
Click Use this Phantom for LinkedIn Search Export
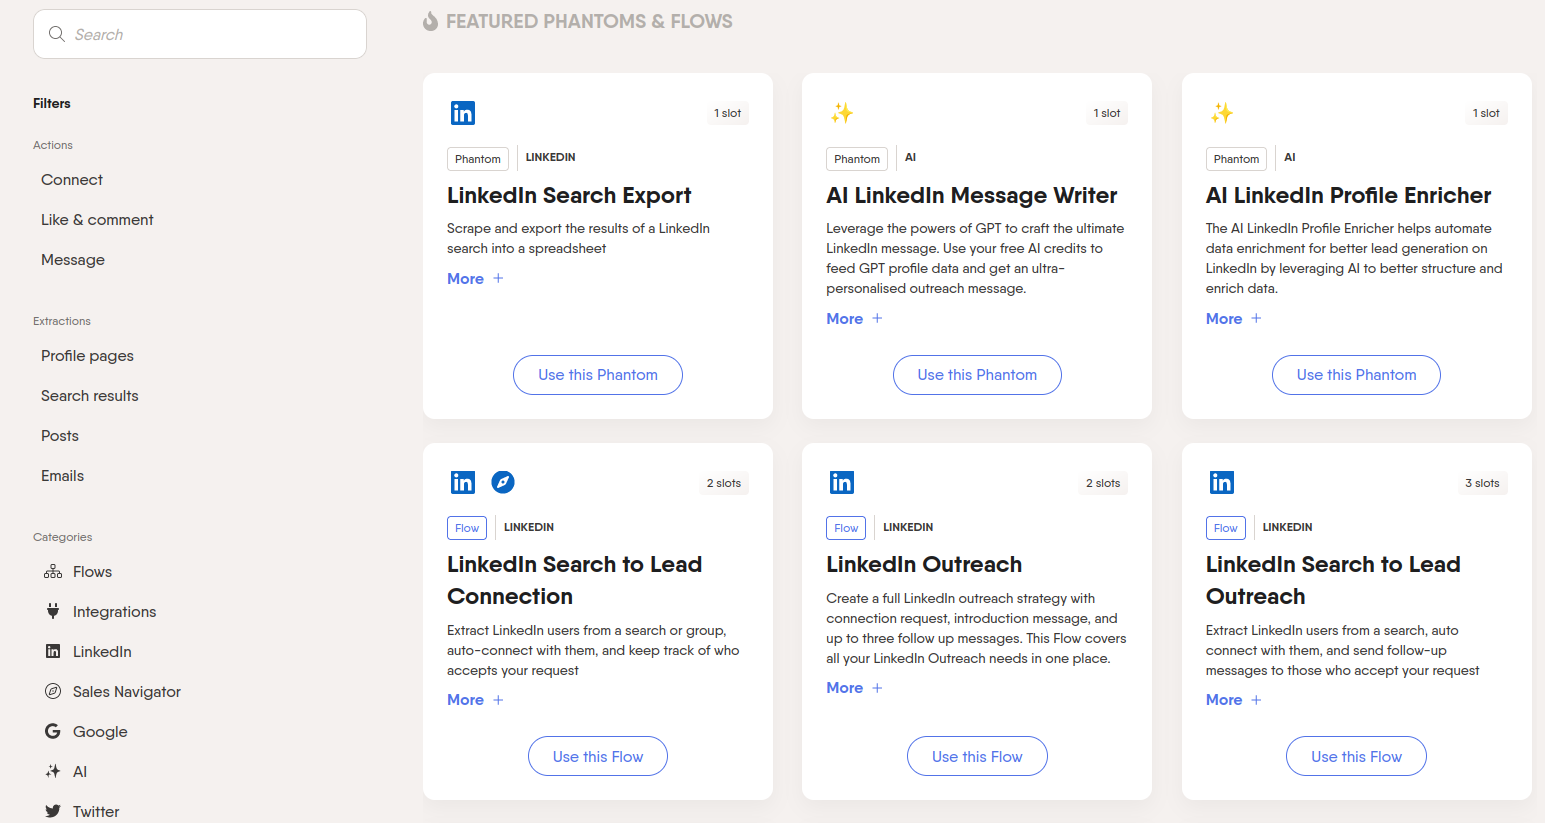[x=598, y=375]
